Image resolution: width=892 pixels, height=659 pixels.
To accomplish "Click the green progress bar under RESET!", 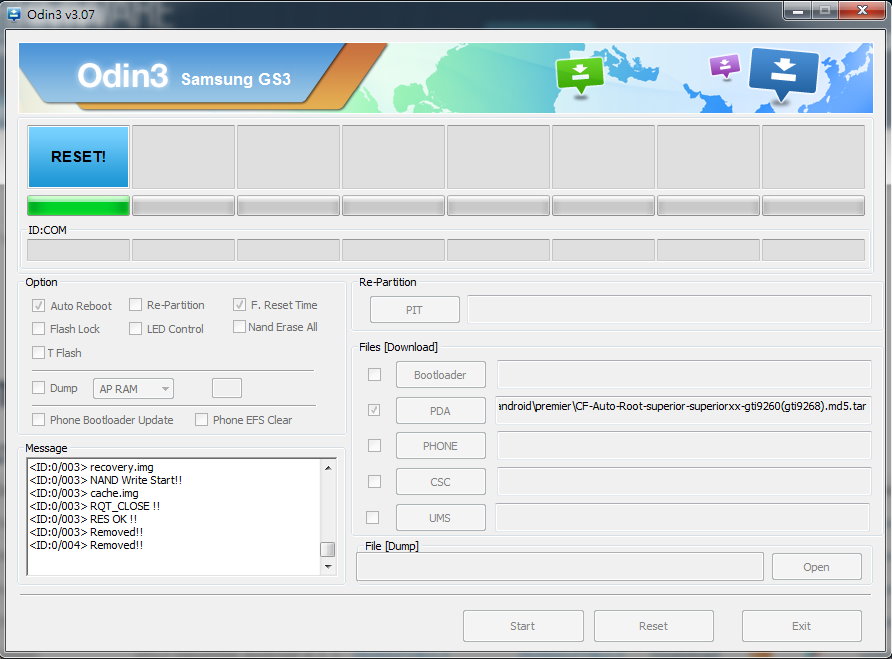I will click(x=79, y=205).
